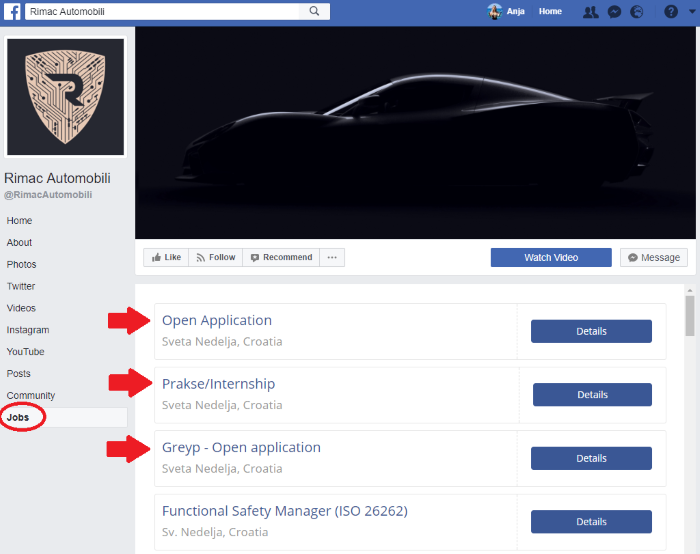Click the Watch Video button
Viewport: 700px width, 554px height.
tap(551, 257)
